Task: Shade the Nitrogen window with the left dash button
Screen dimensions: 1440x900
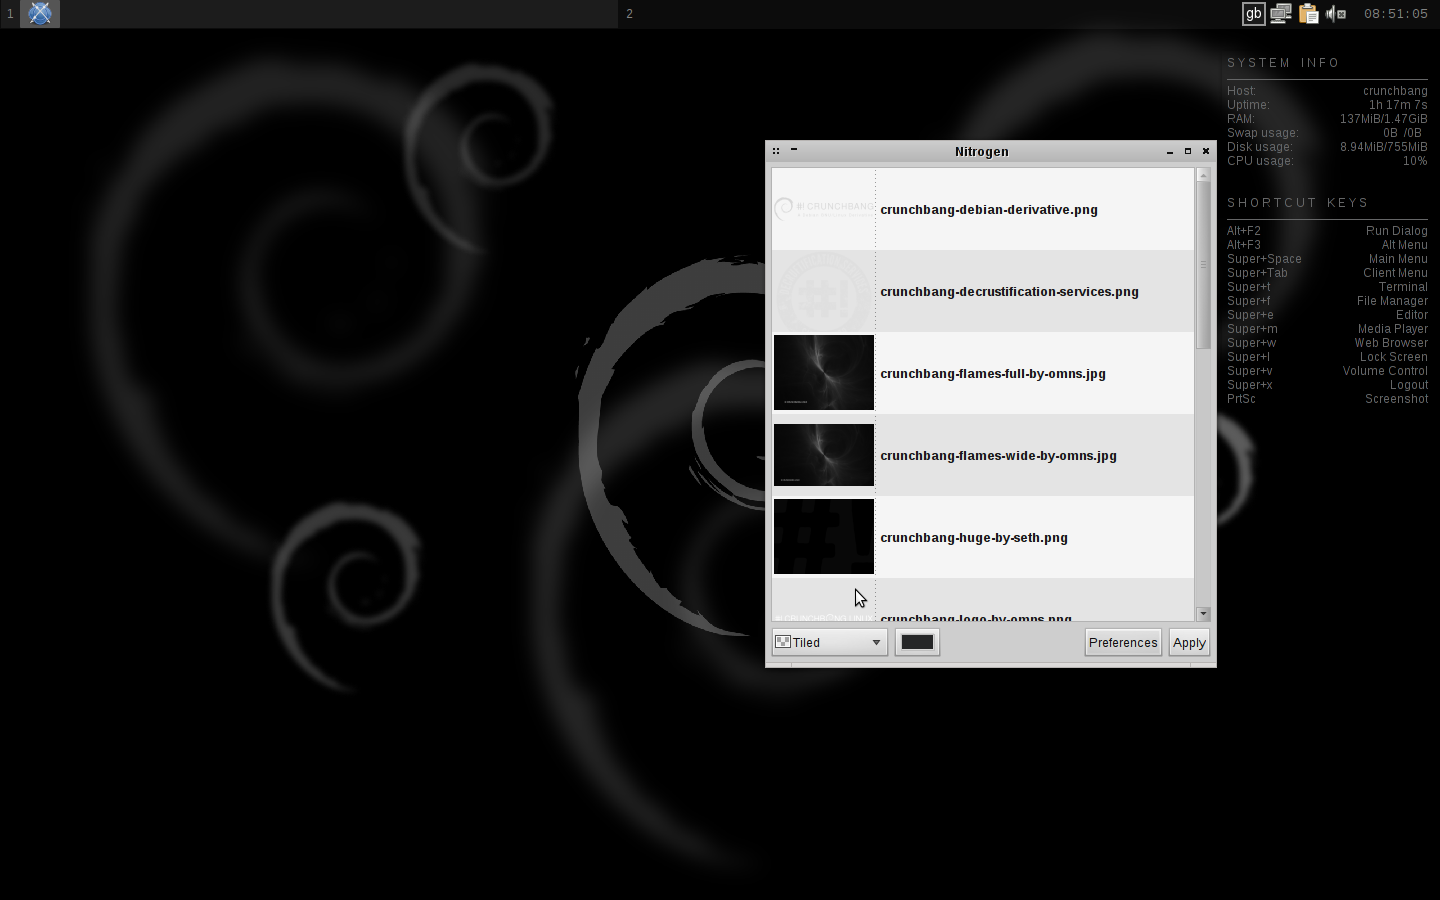Action: 794,150
